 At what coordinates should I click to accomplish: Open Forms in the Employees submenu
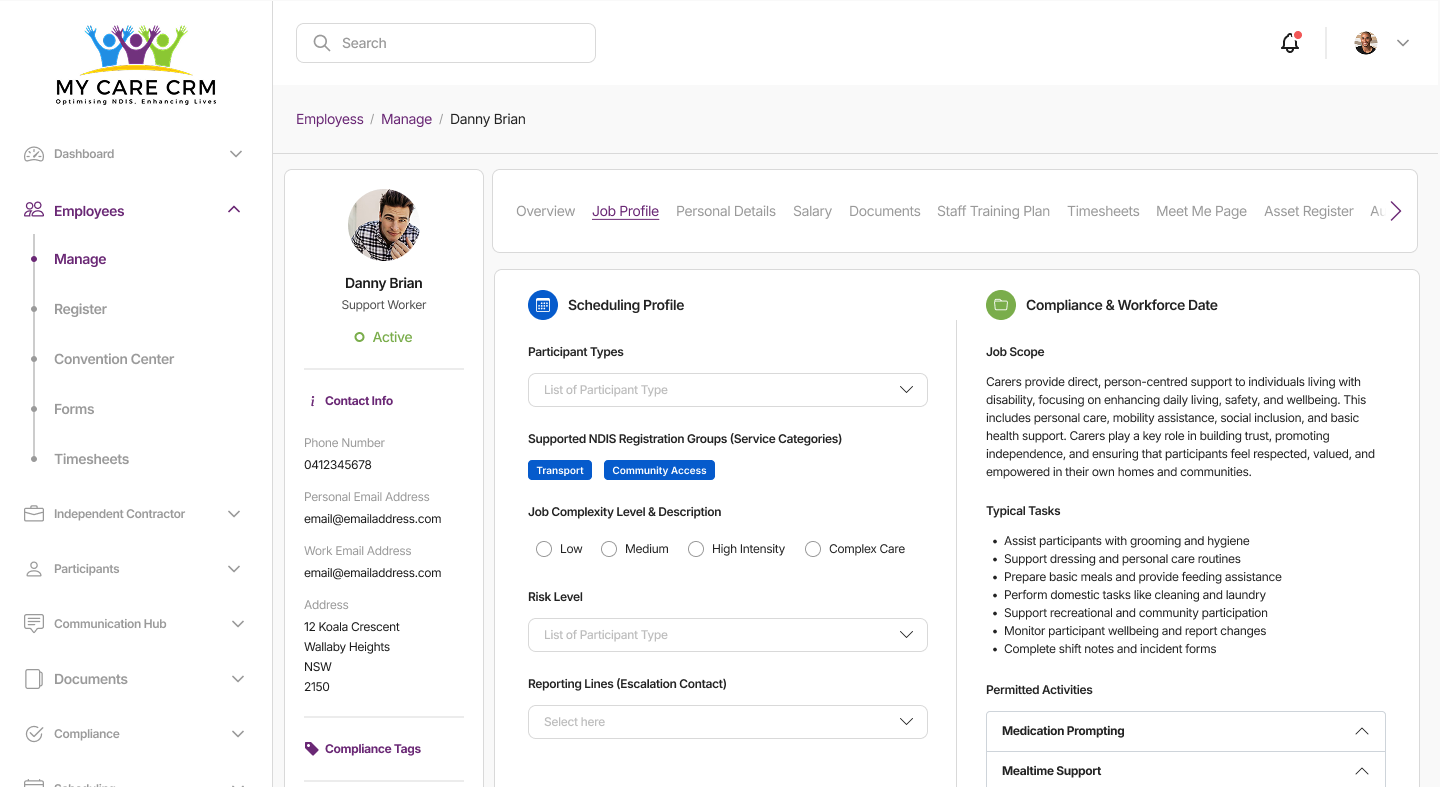click(74, 409)
